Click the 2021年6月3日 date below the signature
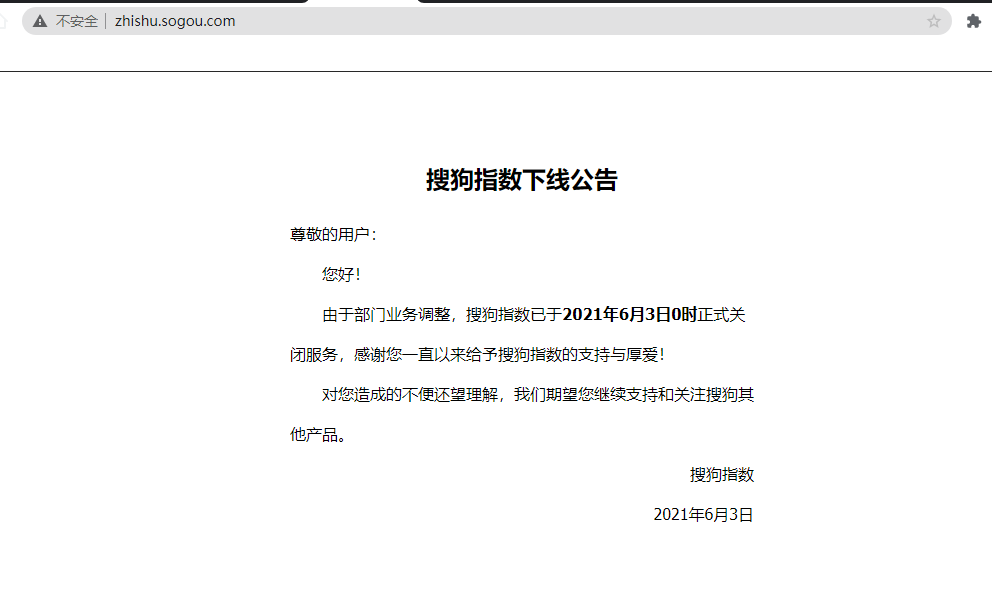The height and width of the screenshot is (609, 992). point(702,515)
